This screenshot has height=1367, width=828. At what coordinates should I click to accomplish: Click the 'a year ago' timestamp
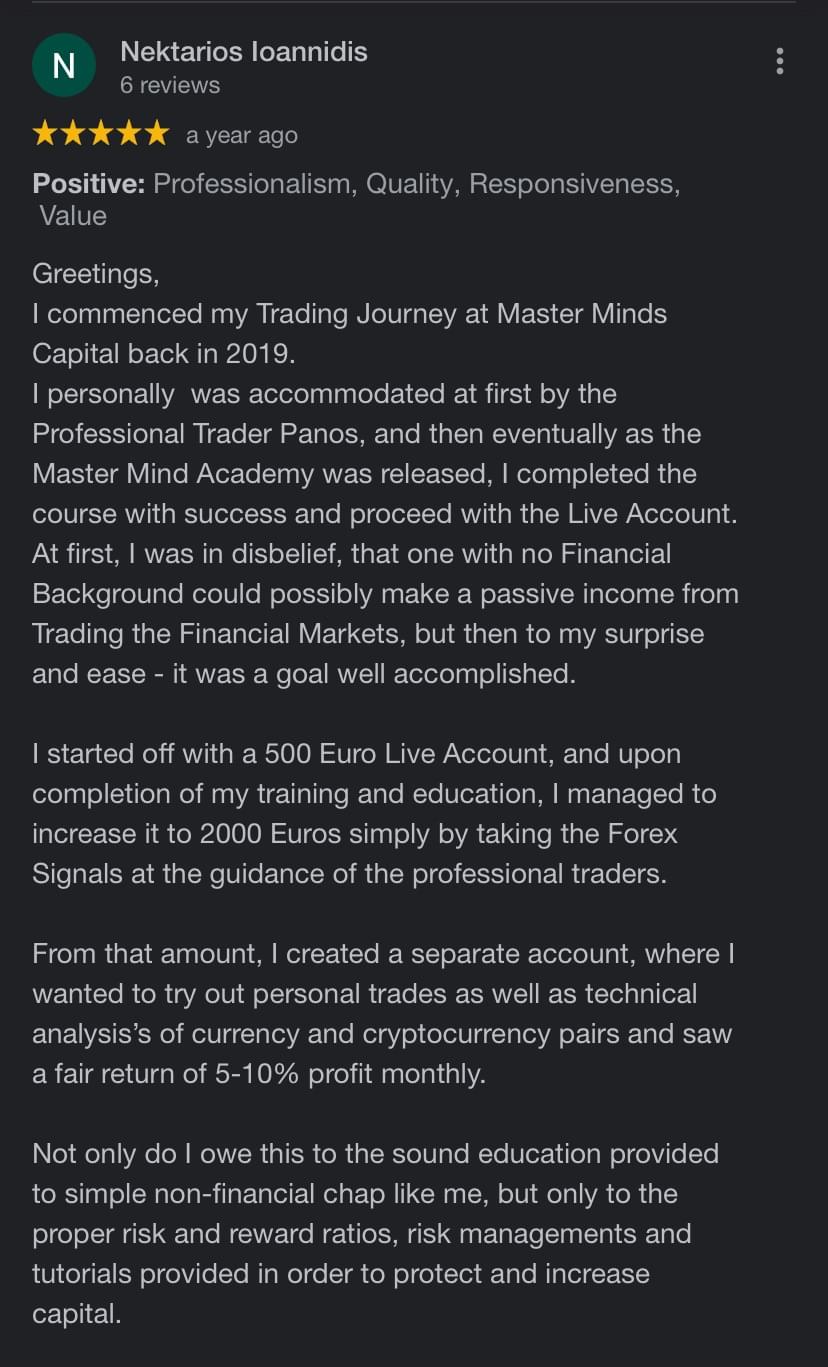tap(242, 135)
